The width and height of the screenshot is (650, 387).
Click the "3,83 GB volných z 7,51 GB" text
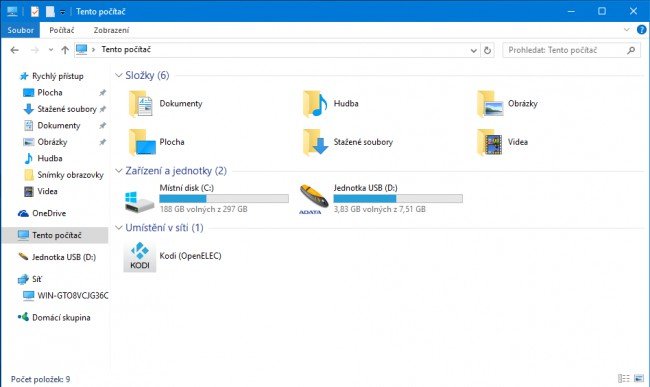(380, 210)
